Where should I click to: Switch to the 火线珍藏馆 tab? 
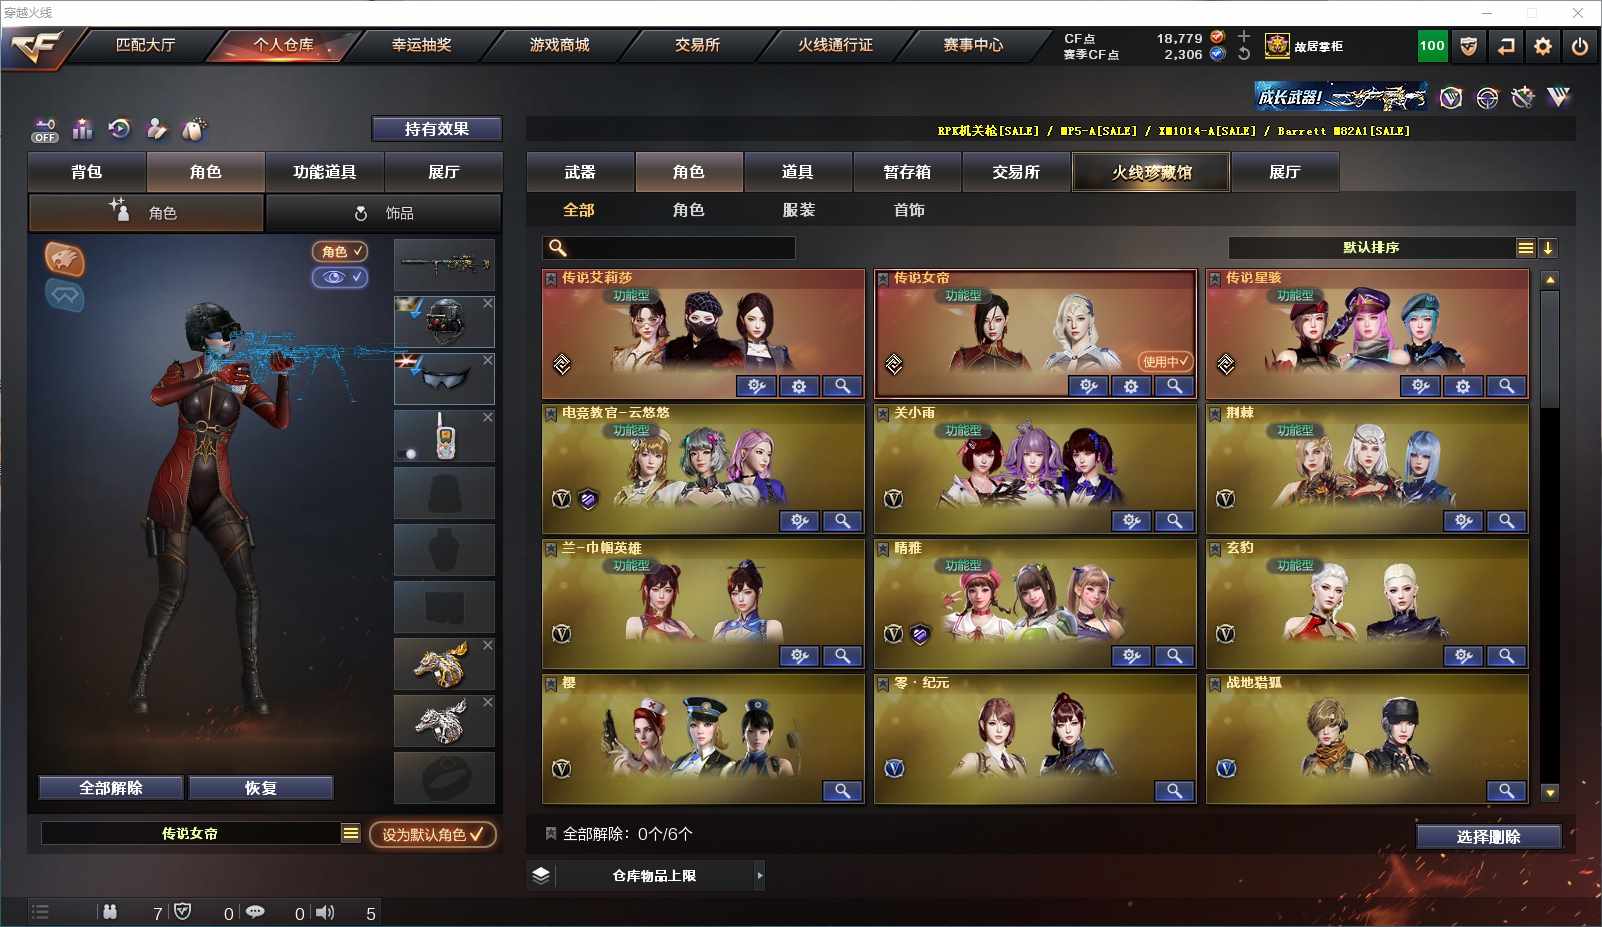(x=1151, y=172)
